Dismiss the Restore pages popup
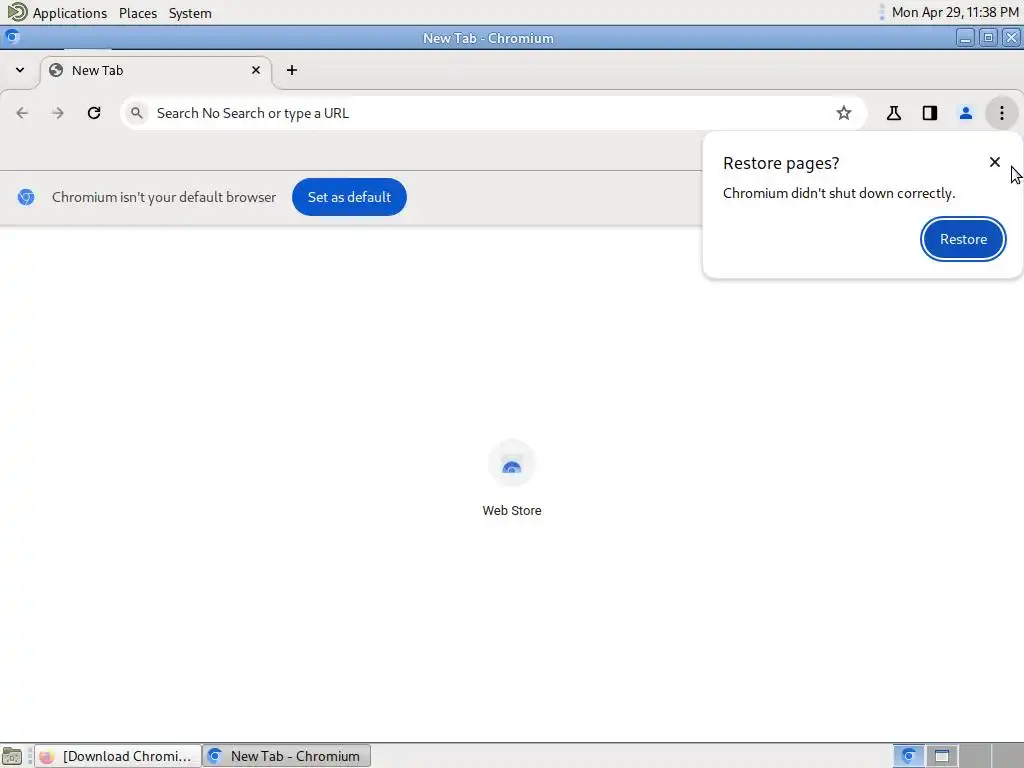This screenshot has width=1024, height=768. click(x=995, y=162)
